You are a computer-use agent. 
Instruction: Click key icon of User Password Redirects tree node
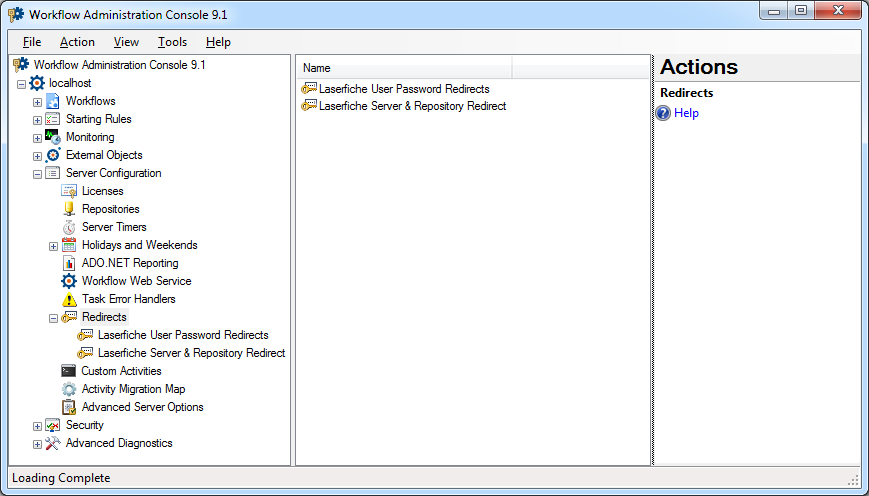[85, 335]
